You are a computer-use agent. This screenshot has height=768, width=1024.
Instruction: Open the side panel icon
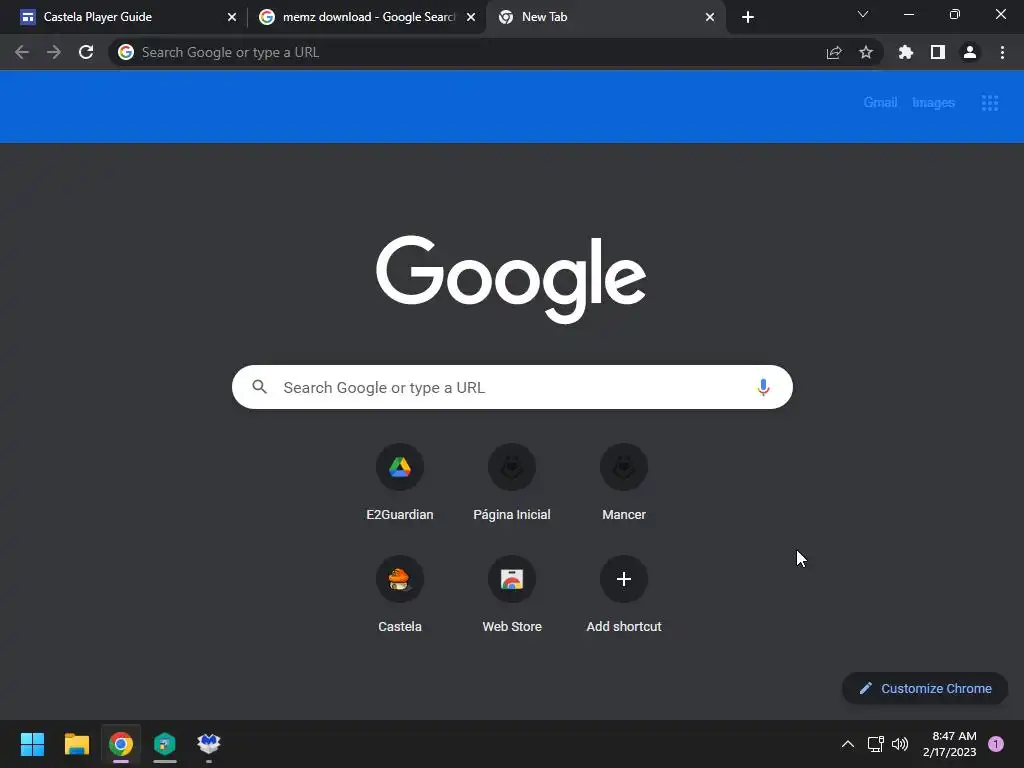(938, 52)
